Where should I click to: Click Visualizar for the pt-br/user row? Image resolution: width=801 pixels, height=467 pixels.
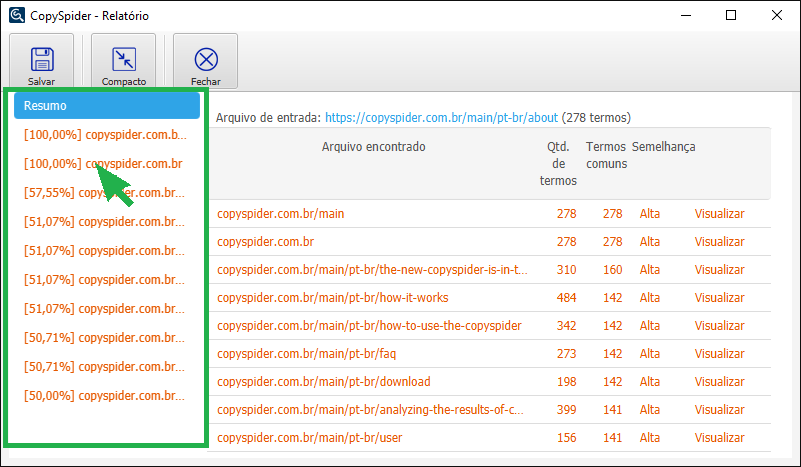[719, 438]
